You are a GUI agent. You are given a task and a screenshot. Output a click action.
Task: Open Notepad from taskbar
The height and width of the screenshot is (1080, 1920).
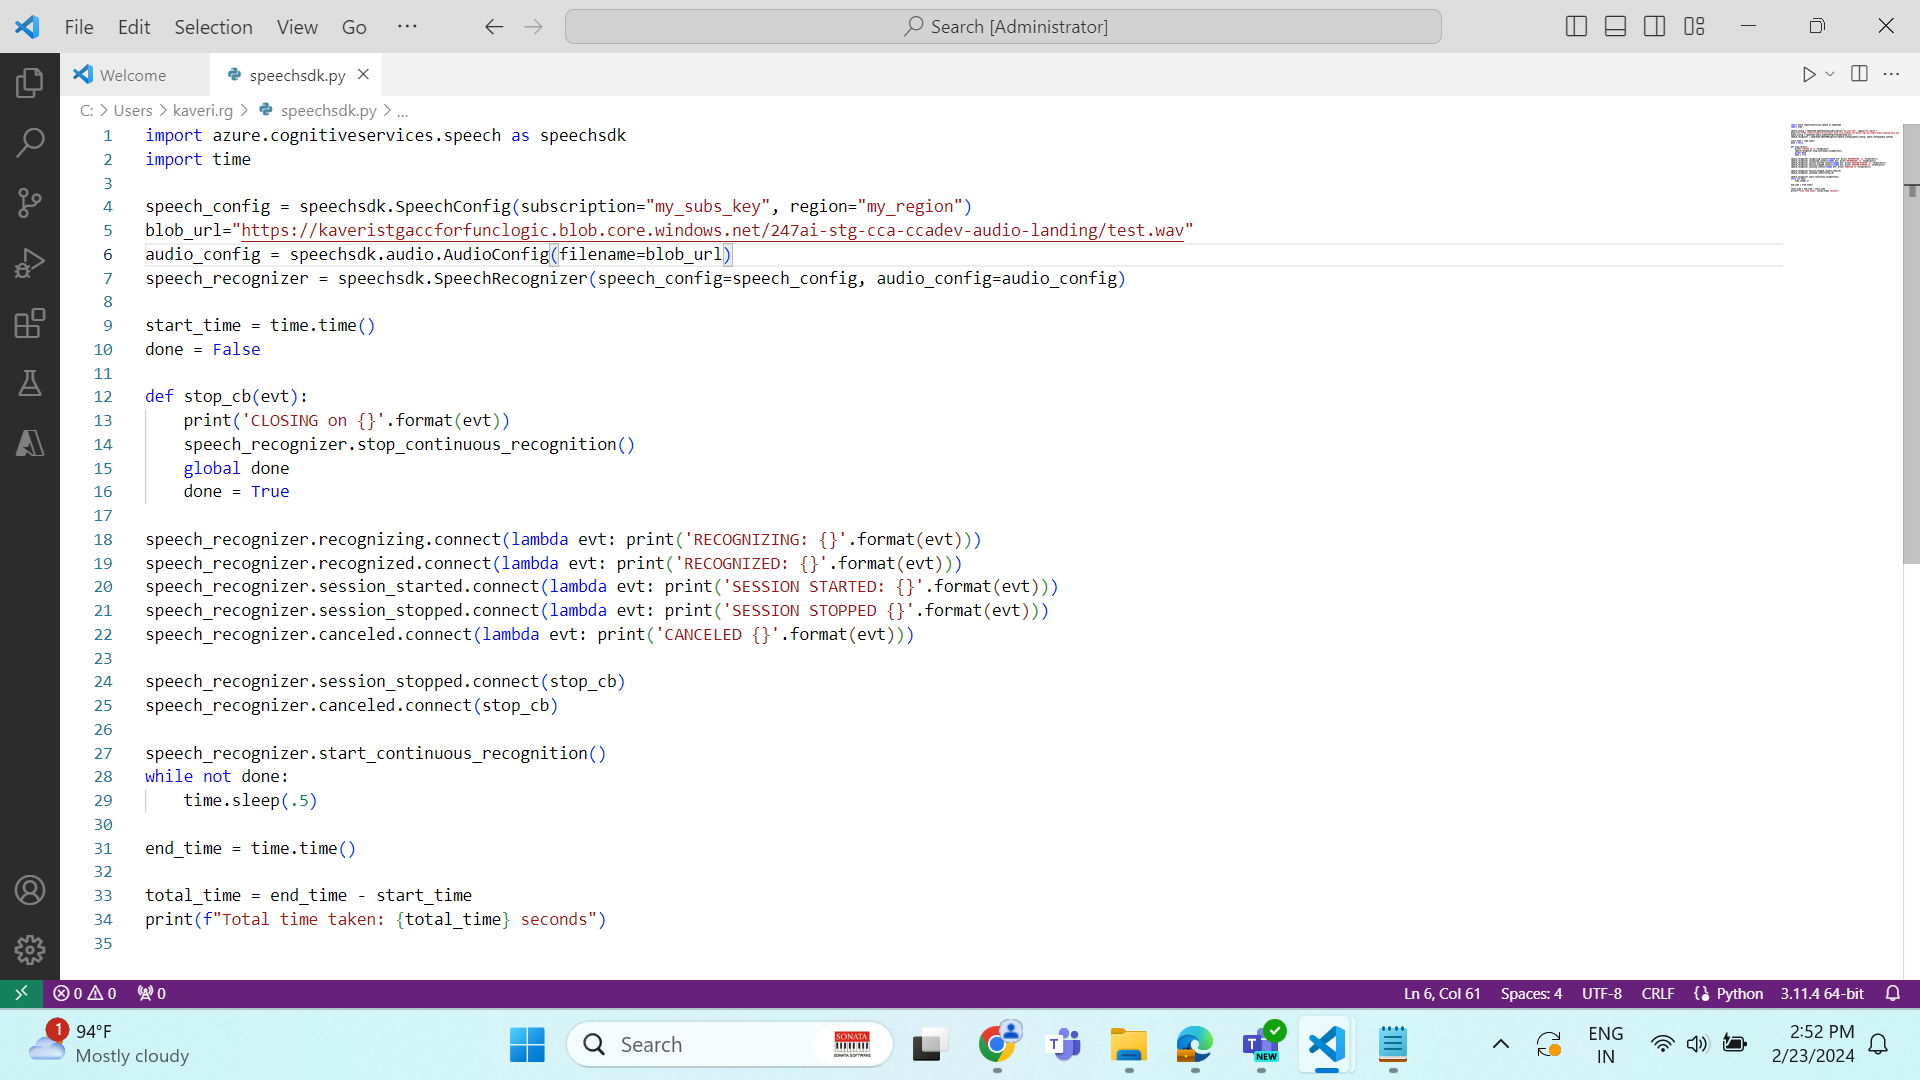point(1393,1045)
